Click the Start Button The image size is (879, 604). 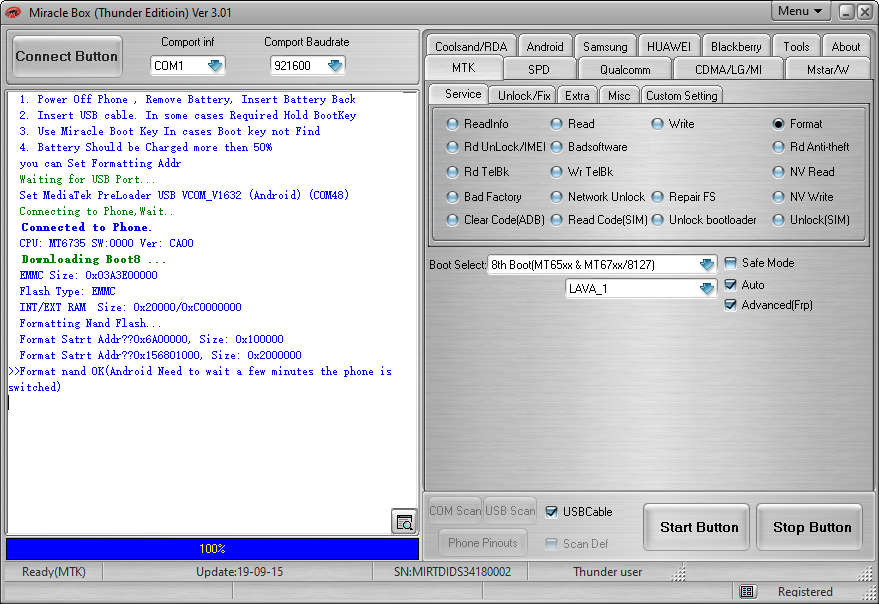[698, 527]
